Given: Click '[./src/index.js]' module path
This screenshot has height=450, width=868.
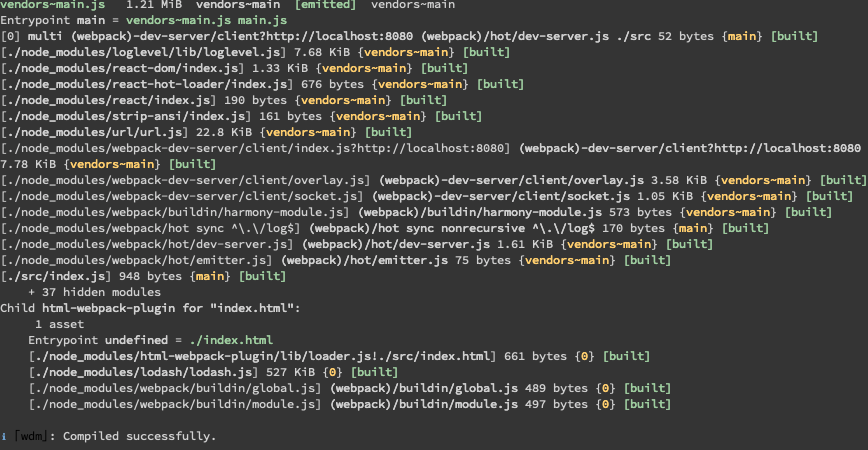Looking at the screenshot, I should click(x=56, y=276).
